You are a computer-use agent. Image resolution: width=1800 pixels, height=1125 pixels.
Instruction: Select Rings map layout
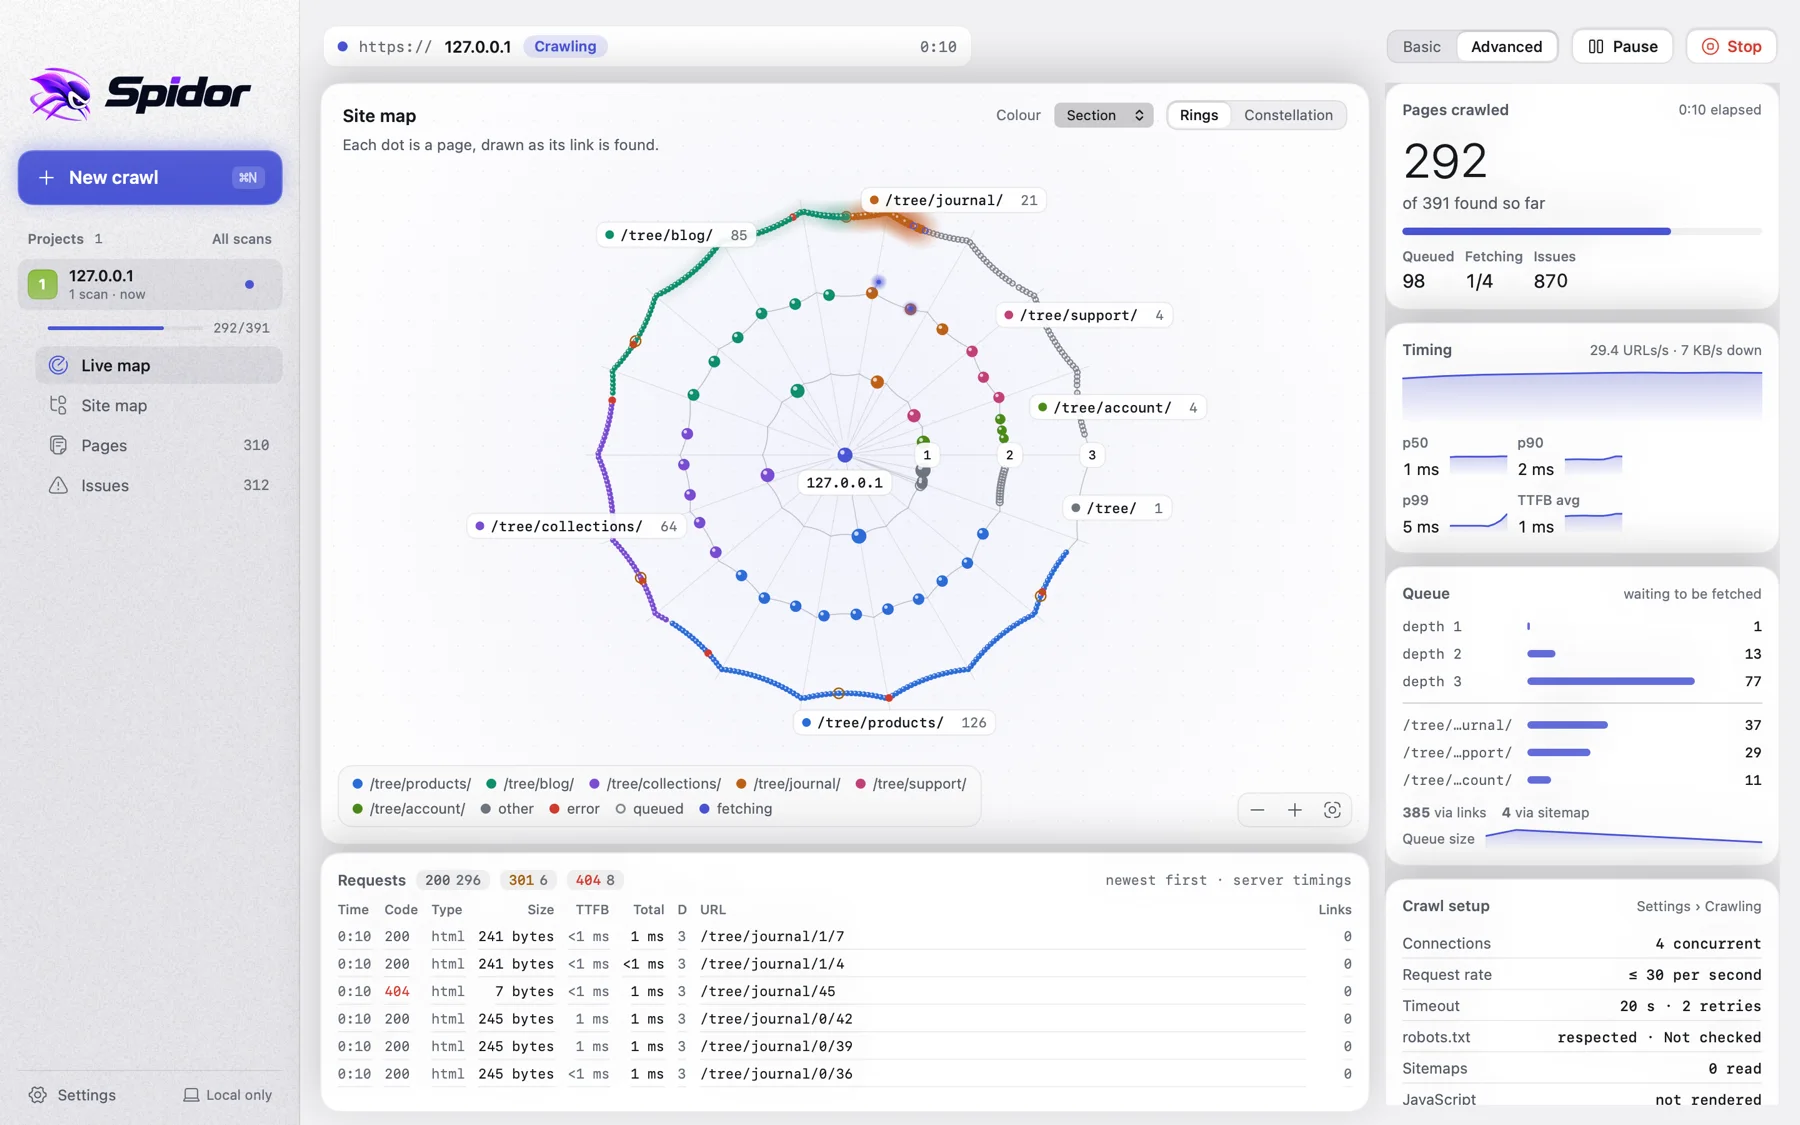(x=1198, y=115)
